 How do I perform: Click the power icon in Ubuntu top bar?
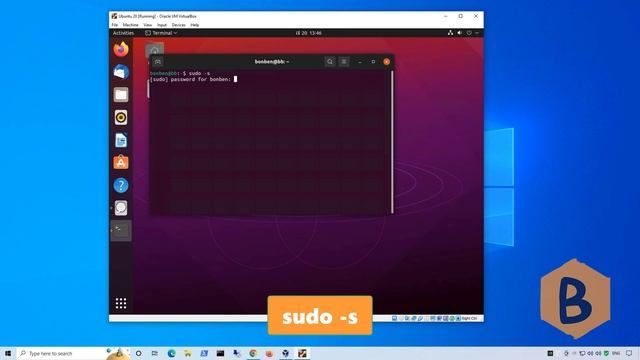pos(469,33)
